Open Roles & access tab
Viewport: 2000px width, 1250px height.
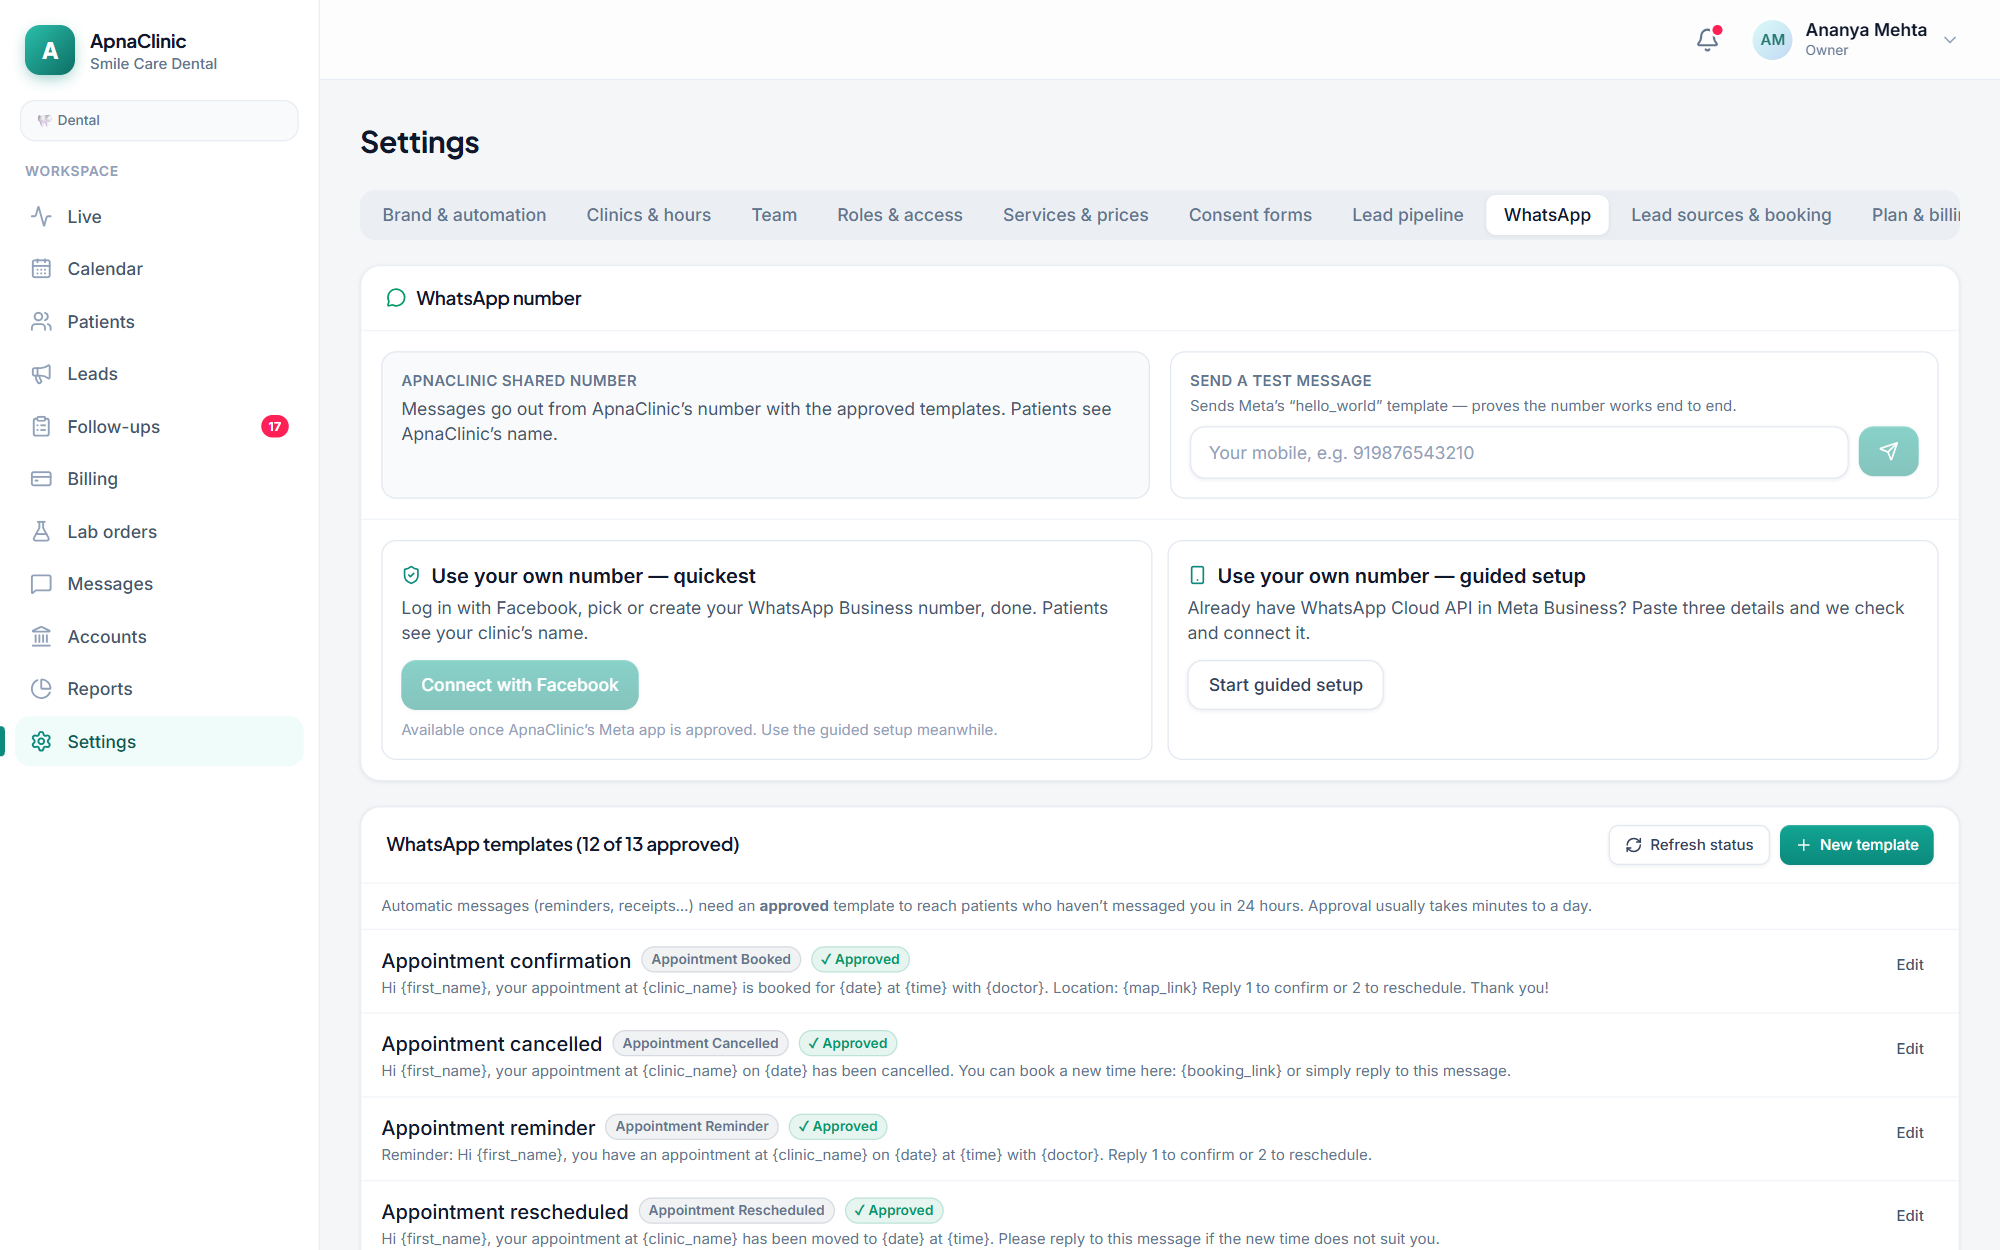tap(900, 215)
